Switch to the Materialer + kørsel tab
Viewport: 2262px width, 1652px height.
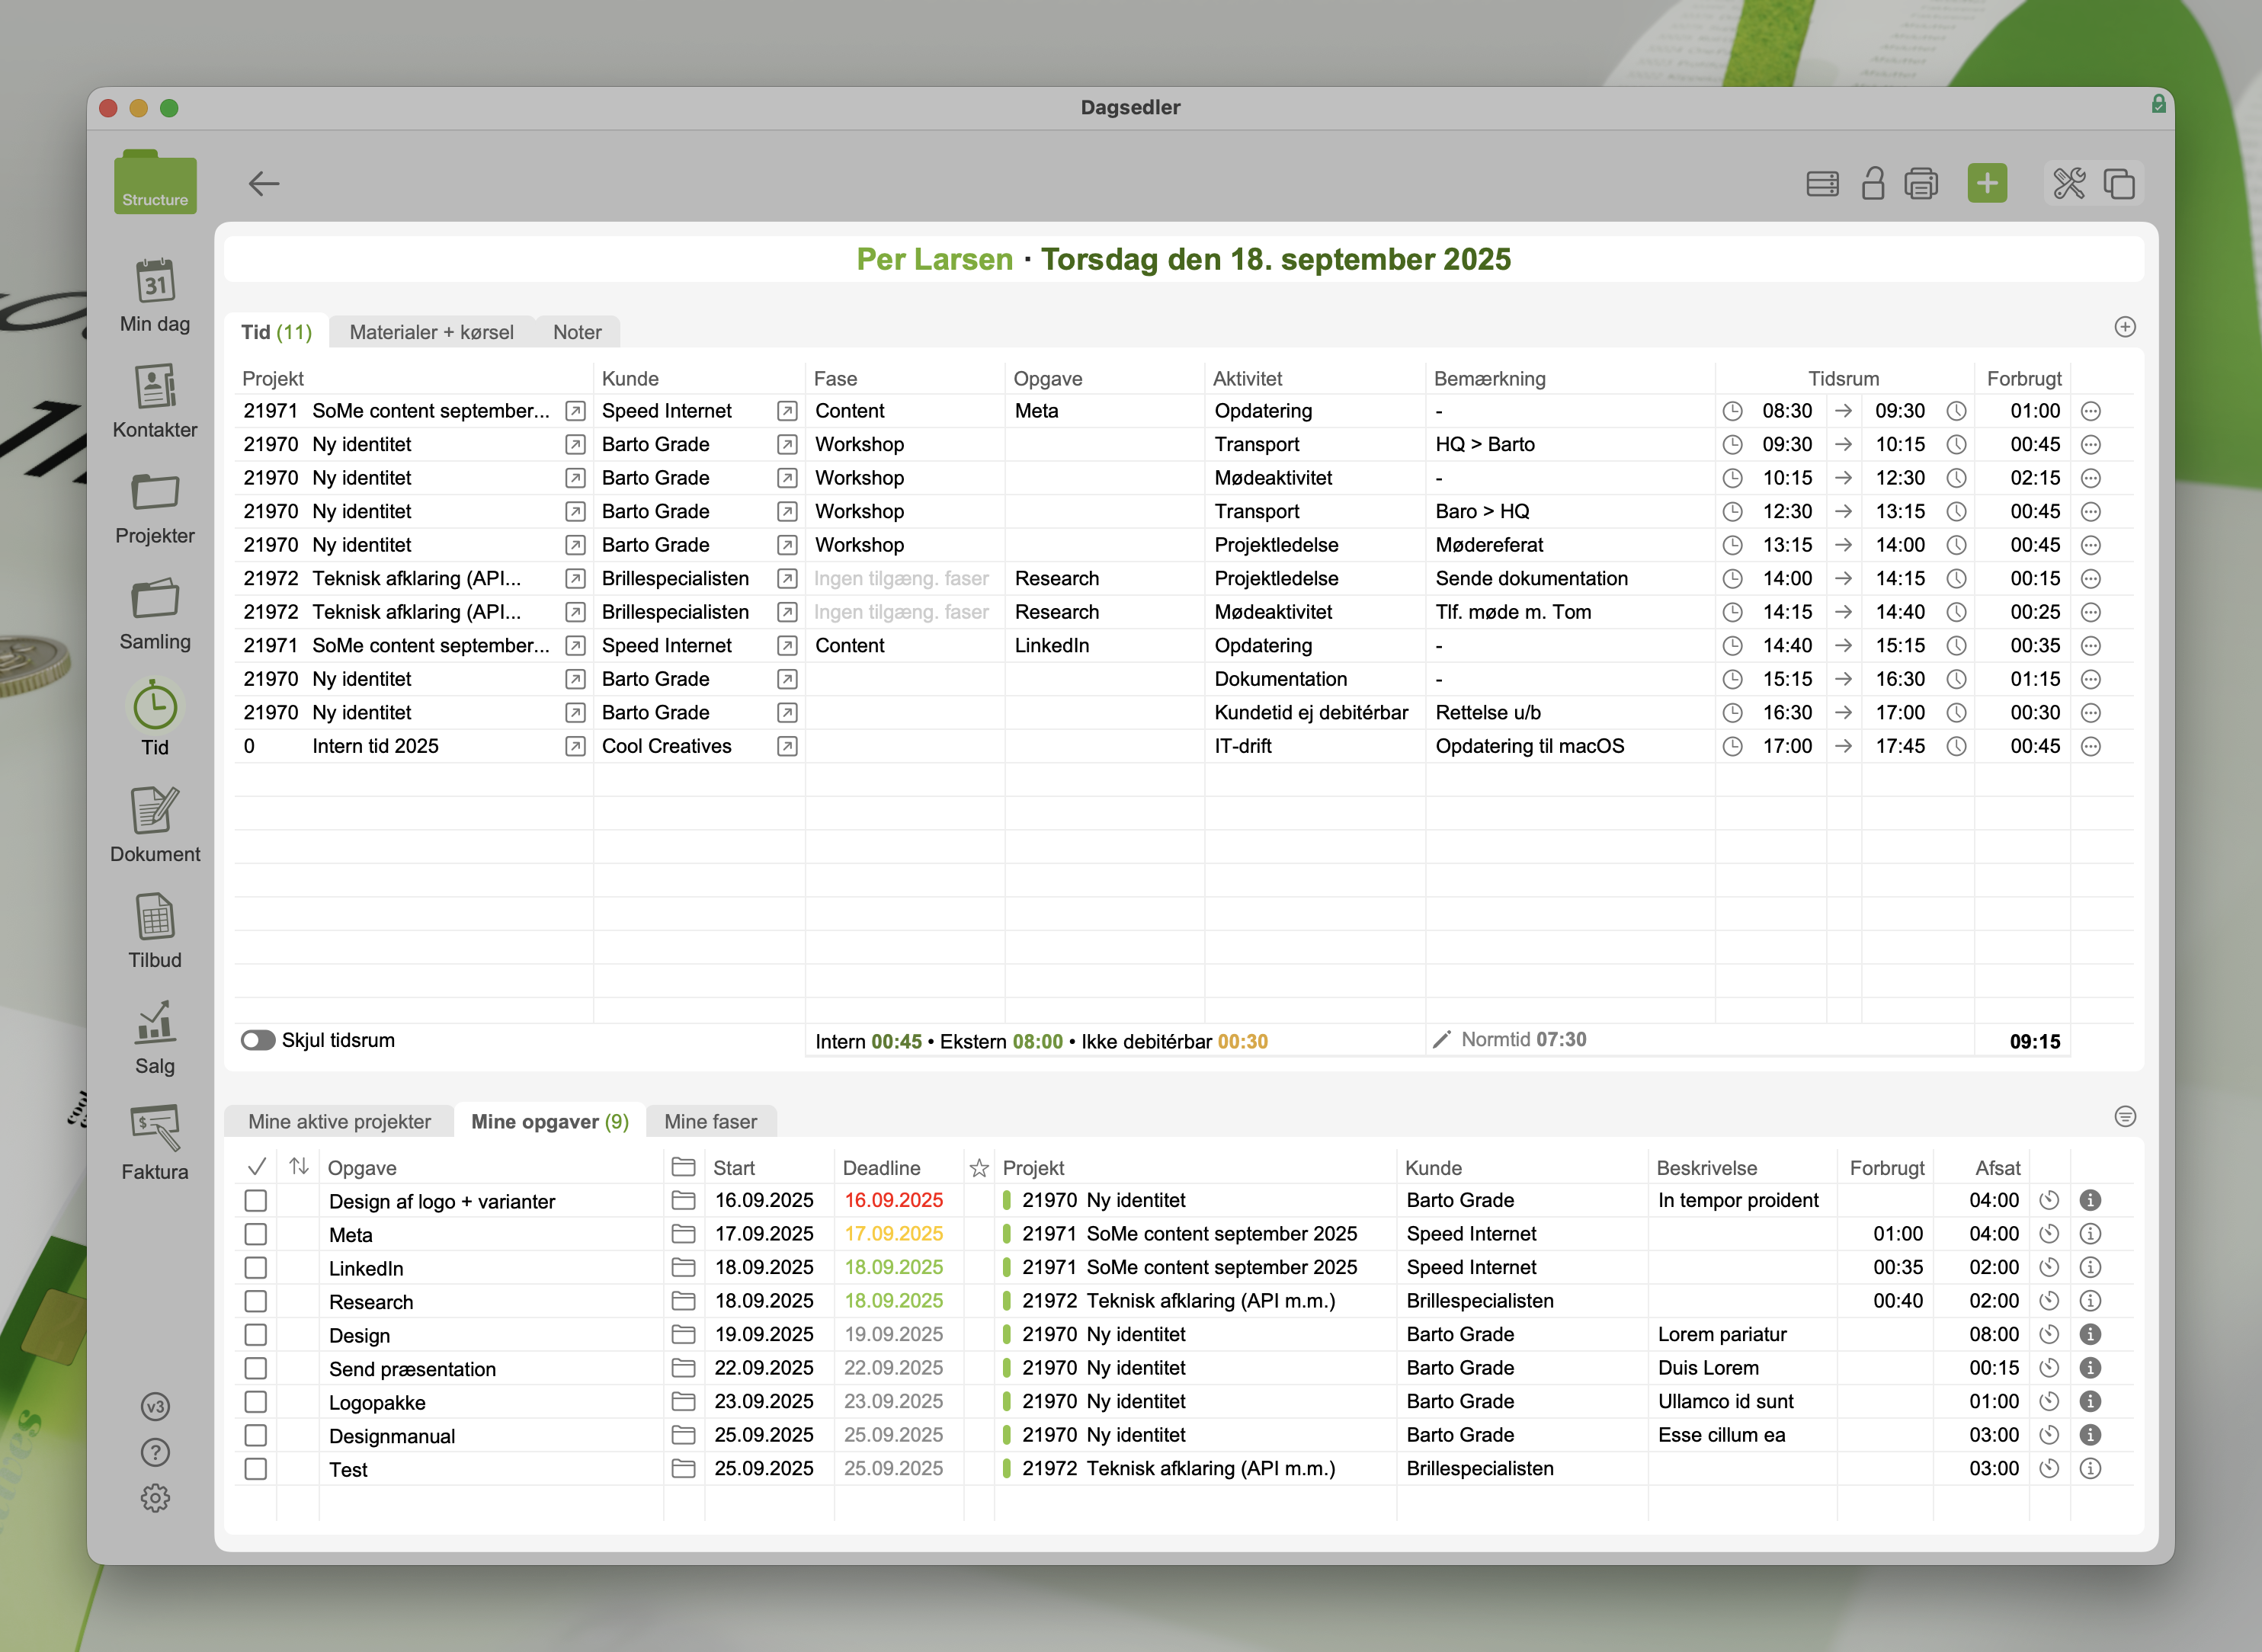tap(431, 332)
